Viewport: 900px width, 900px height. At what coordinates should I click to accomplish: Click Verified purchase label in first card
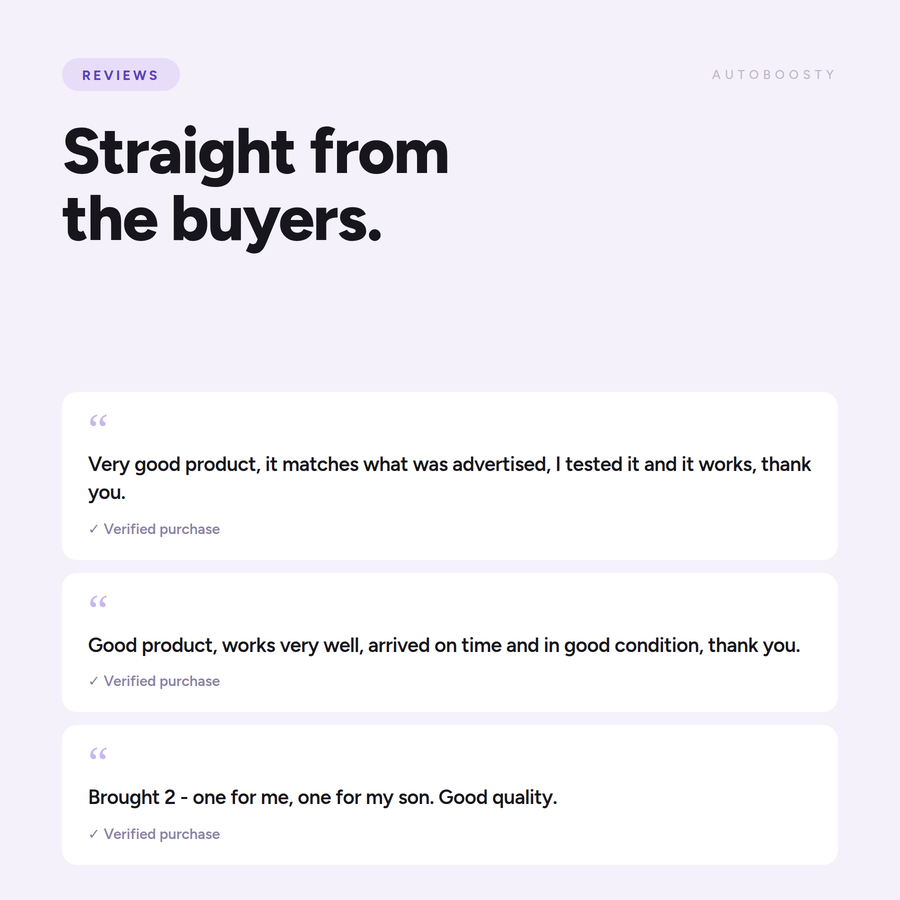pos(161,529)
